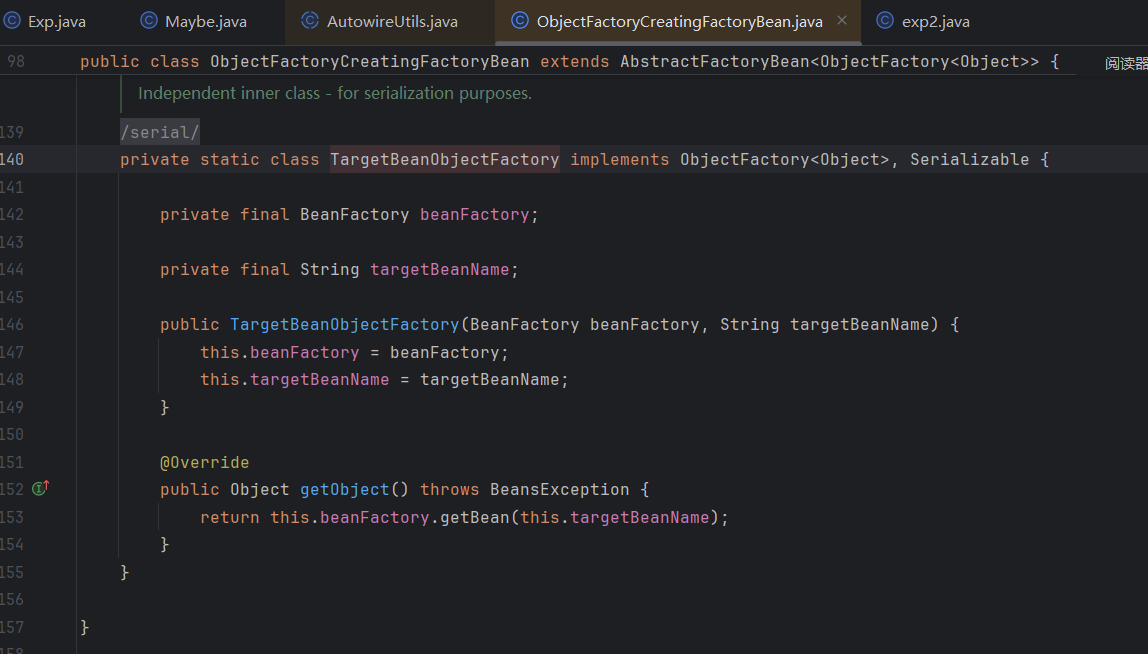Click the class icon on AutowireUtils.java tab
Image resolution: width=1148 pixels, height=654 pixels.
(310, 21)
